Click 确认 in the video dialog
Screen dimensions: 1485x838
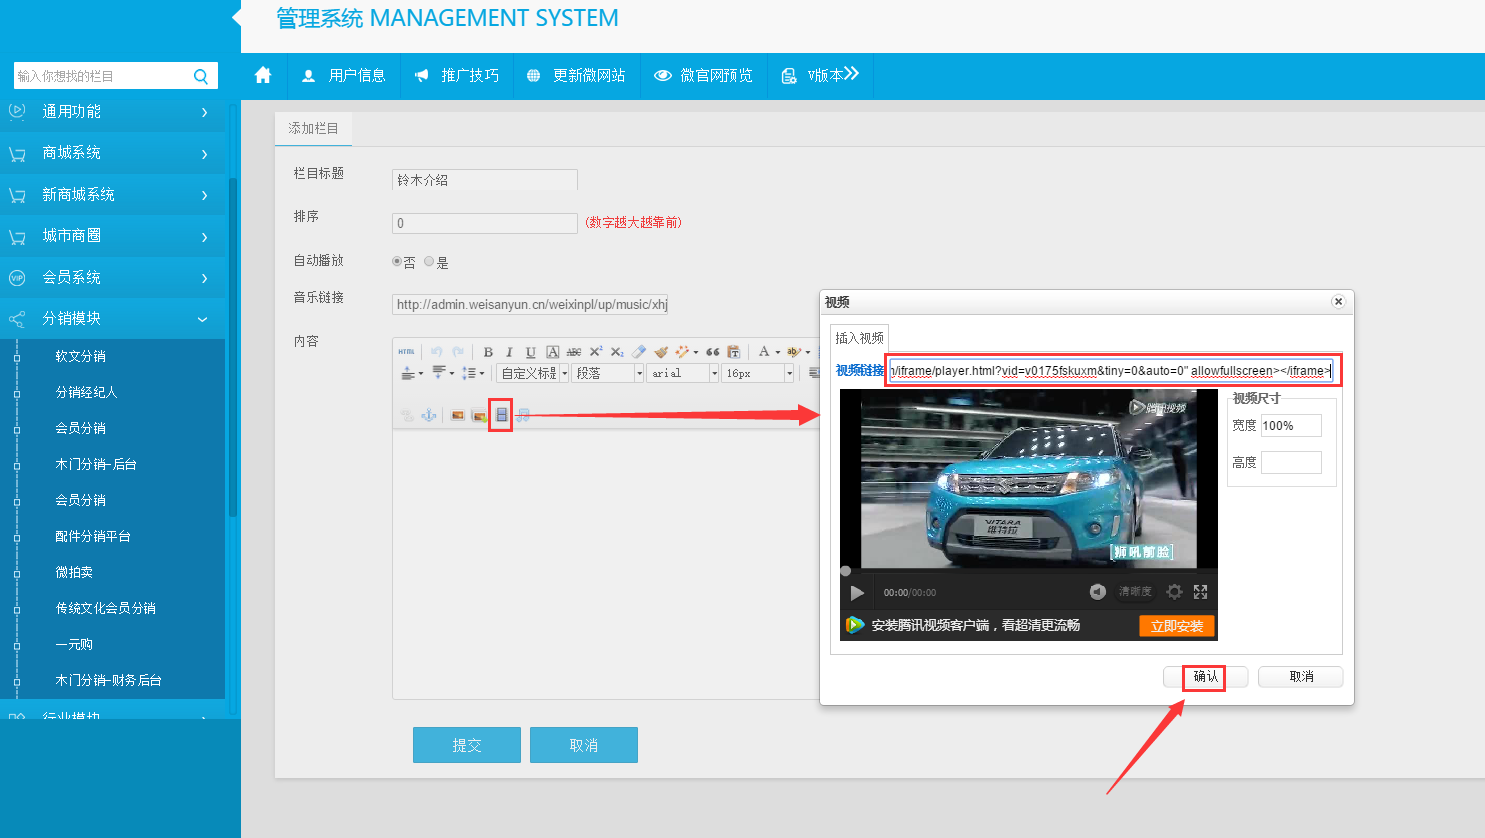[x=1206, y=677]
